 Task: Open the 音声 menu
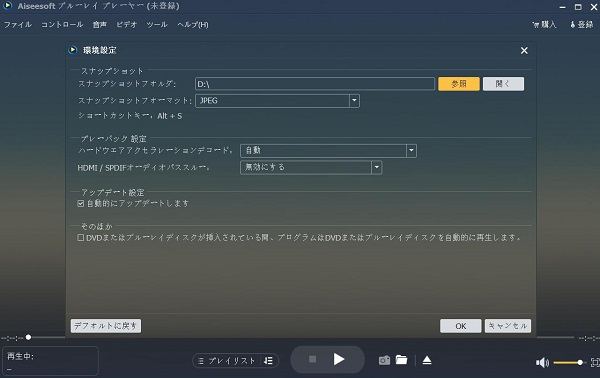point(99,24)
